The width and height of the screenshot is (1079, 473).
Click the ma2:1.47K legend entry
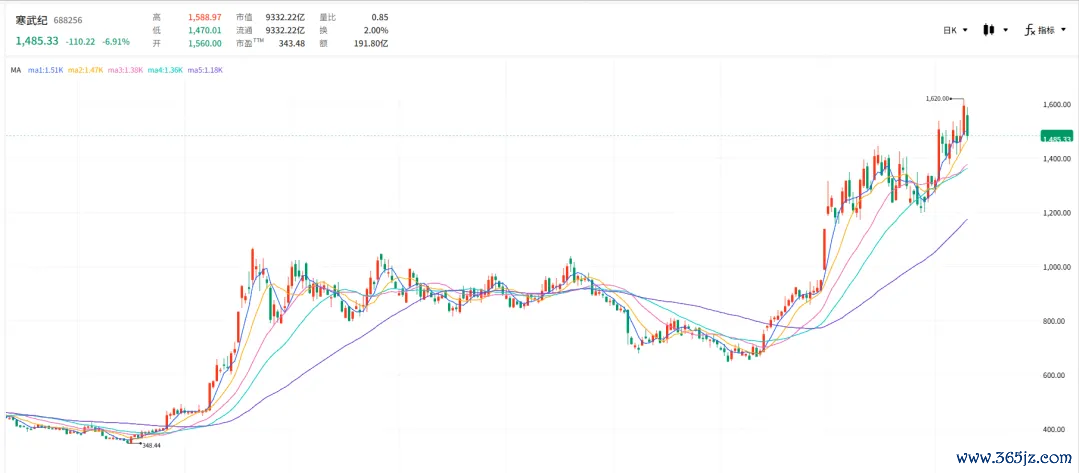tap(85, 70)
